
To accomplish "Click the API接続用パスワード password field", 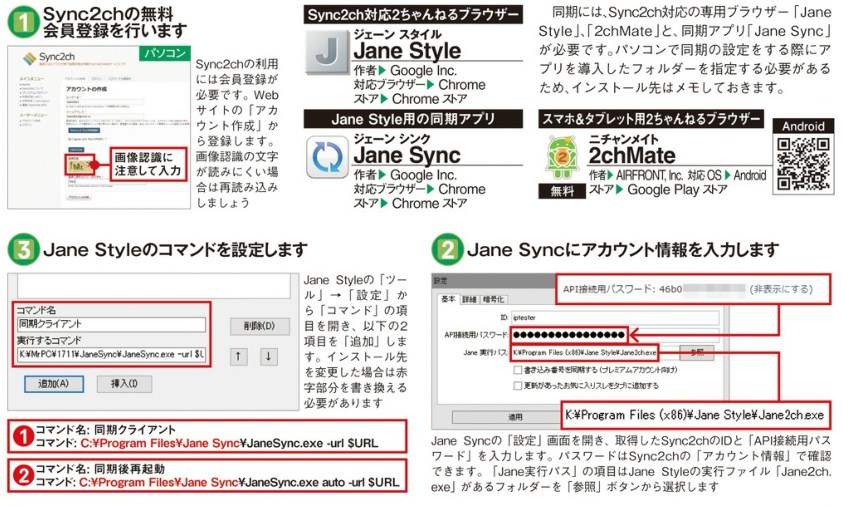I will (615, 335).
